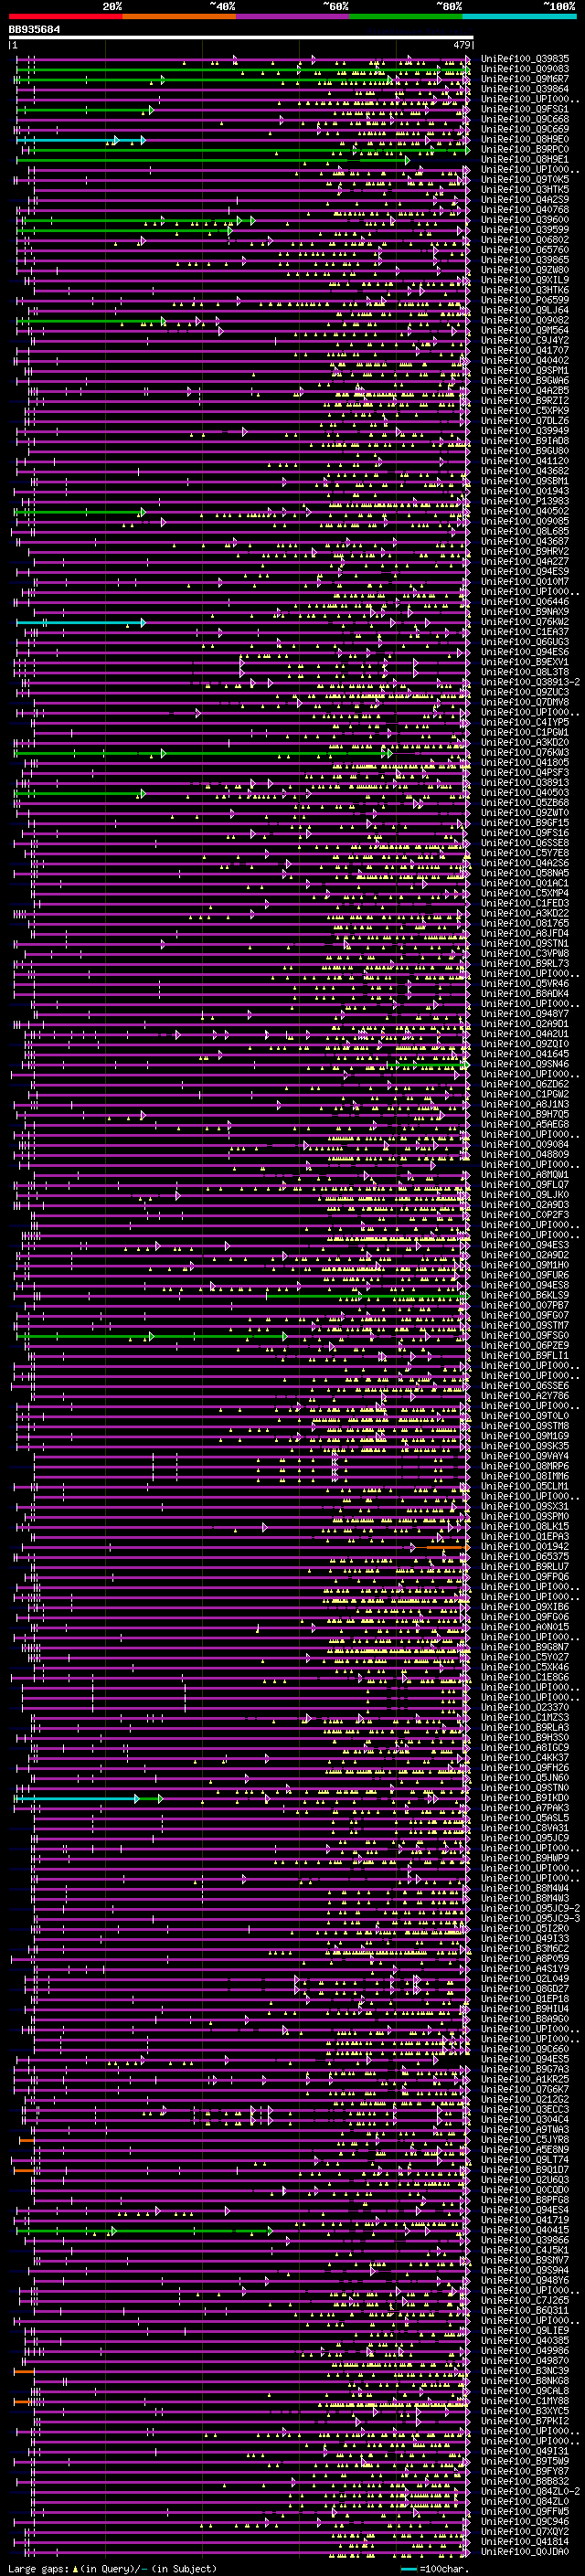Open the UniRef100_B9IAD8 entry
The image size is (585, 2576).
pyautogui.click(x=525, y=441)
